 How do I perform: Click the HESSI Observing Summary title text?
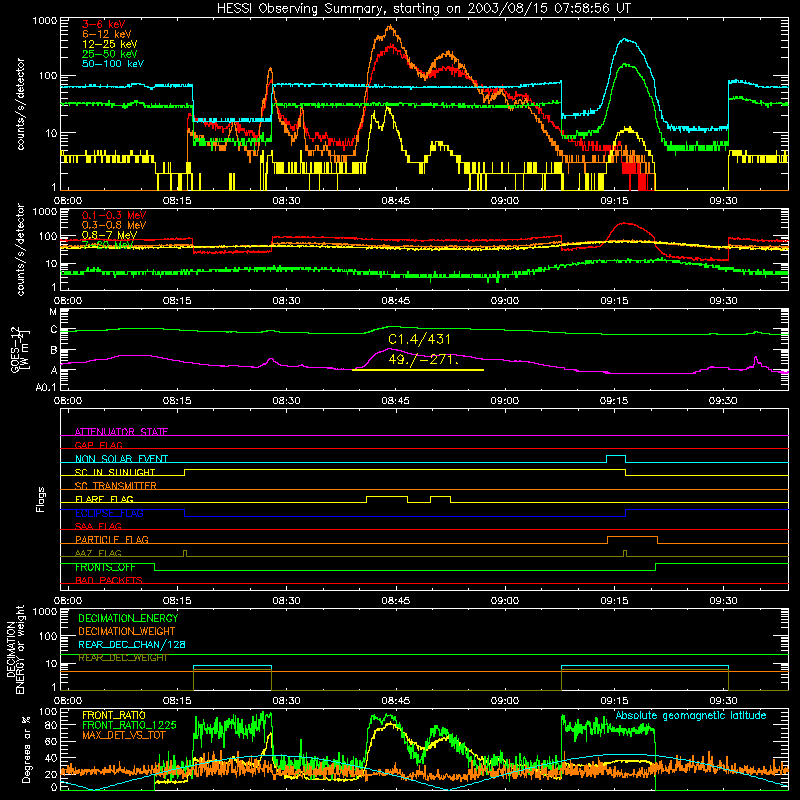[x=424, y=9]
